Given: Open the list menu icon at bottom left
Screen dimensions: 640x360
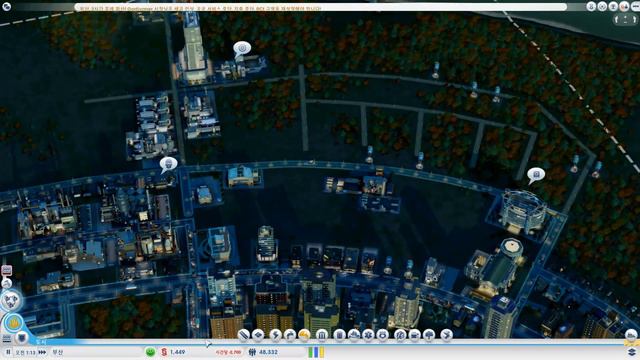Looking at the screenshot, I should tap(7, 338).
